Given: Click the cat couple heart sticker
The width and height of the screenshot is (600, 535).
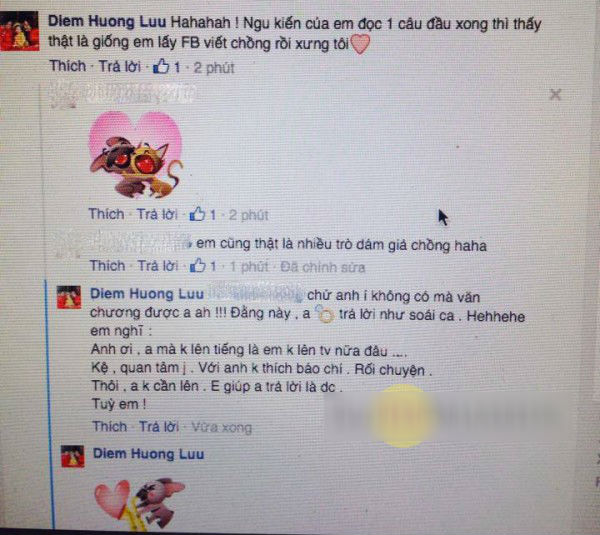Looking at the screenshot, I should point(136,155).
